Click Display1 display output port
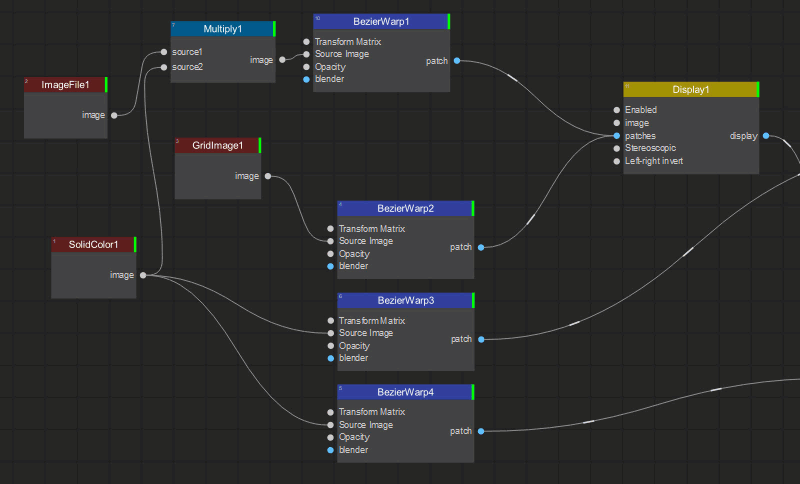800x484 pixels. [766, 136]
